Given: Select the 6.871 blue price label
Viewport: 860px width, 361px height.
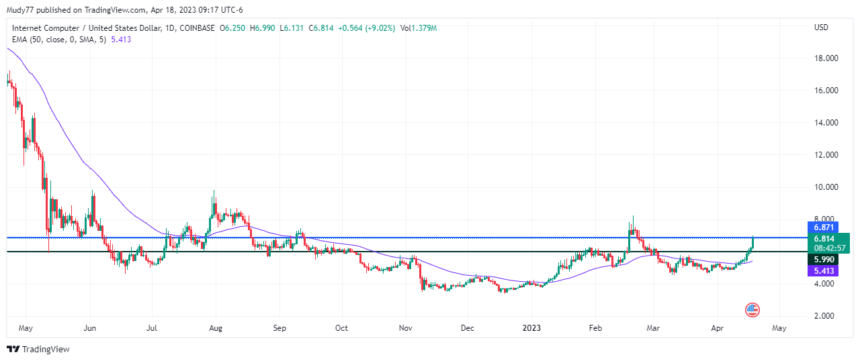Looking at the screenshot, I should point(824,227).
